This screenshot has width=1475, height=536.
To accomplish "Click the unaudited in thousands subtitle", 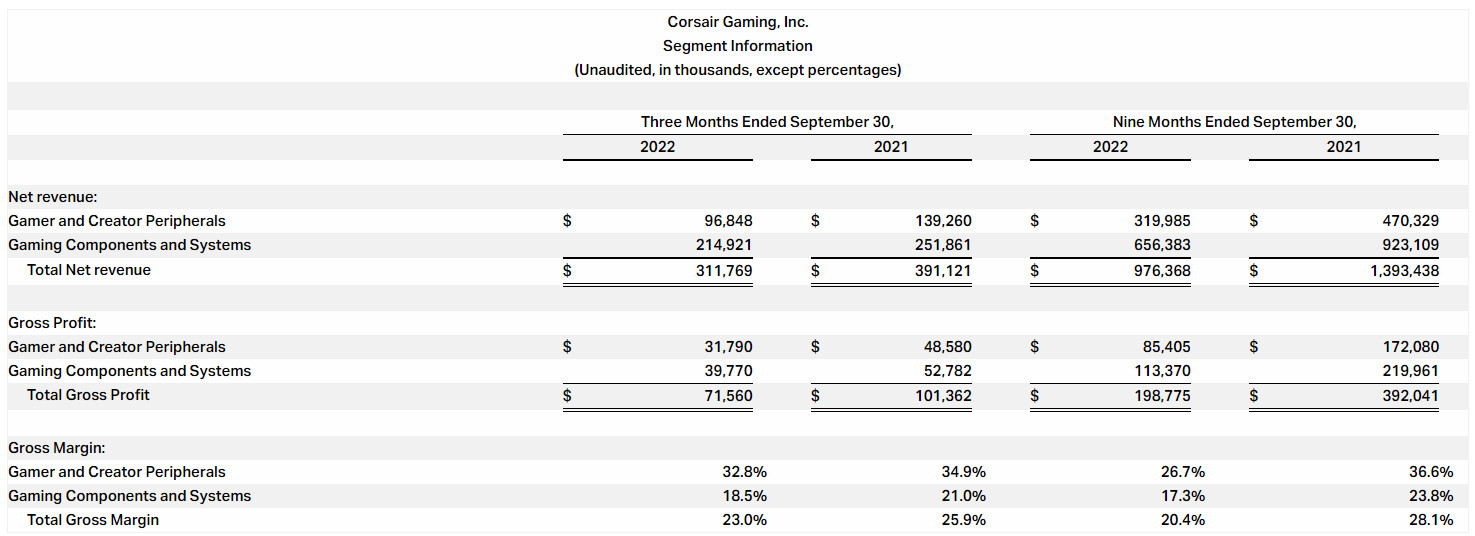I will point(738,70).
